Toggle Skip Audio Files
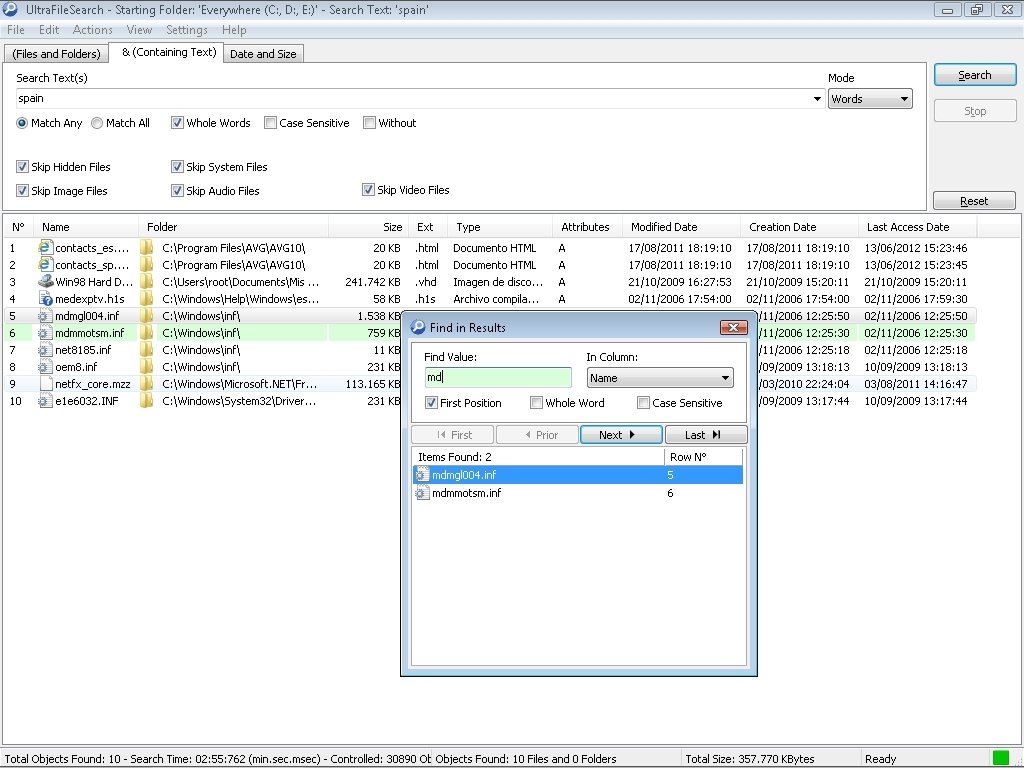 (177, 191)
